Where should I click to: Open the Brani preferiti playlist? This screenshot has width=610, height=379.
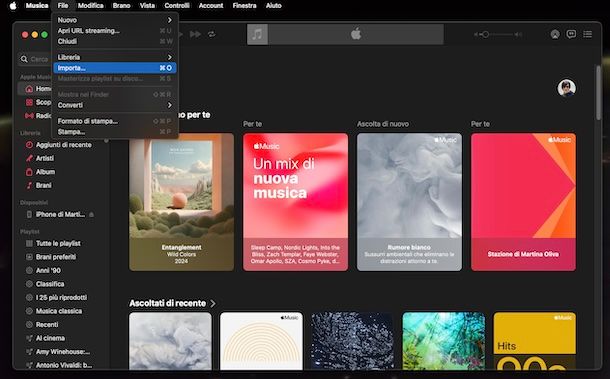63,257
